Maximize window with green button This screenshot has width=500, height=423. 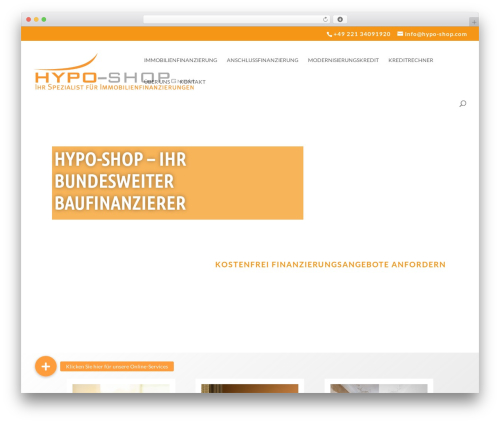44,20
